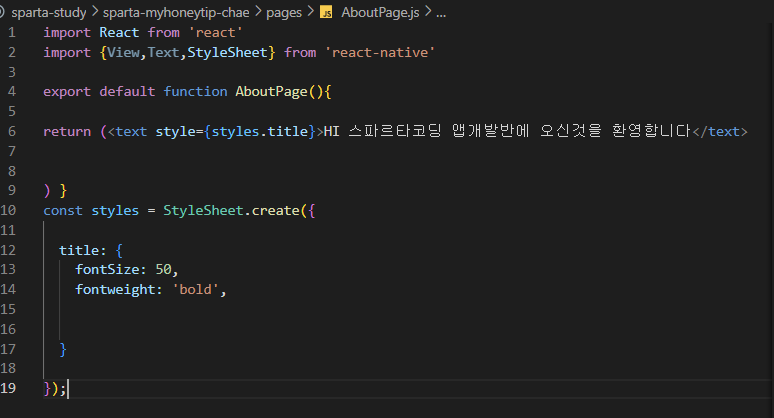The height and width of the screenshot is (418, 774).
Task: Click the 'const' keyword on line 10
Action: (63, 210)
